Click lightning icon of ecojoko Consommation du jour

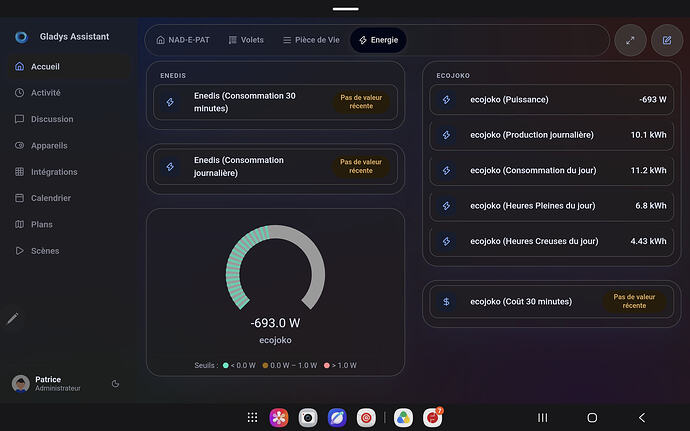pos(446,170)
